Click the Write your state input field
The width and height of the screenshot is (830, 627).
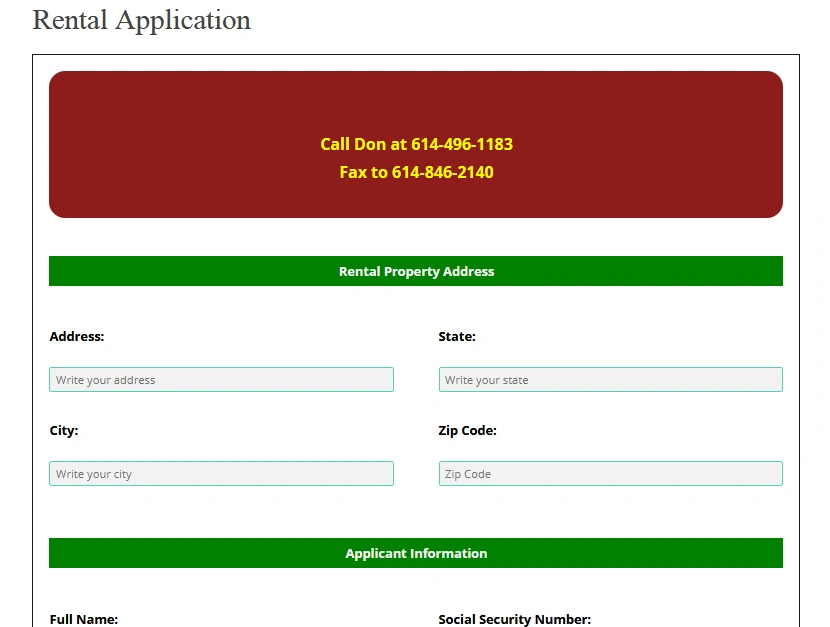pos(610,379)
